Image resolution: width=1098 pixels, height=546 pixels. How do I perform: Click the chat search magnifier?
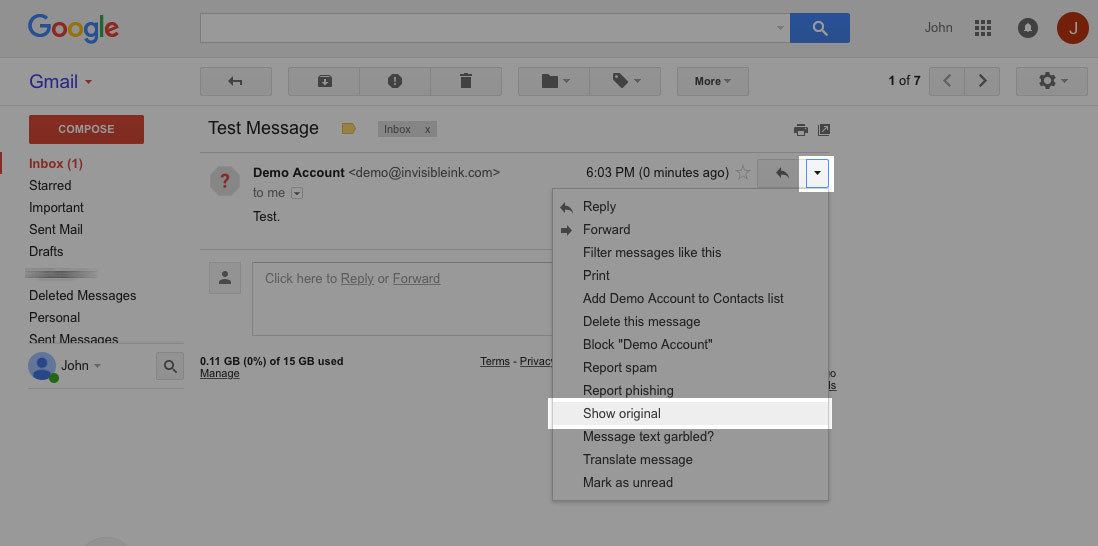pyautogui.click(x=169, y=366)
